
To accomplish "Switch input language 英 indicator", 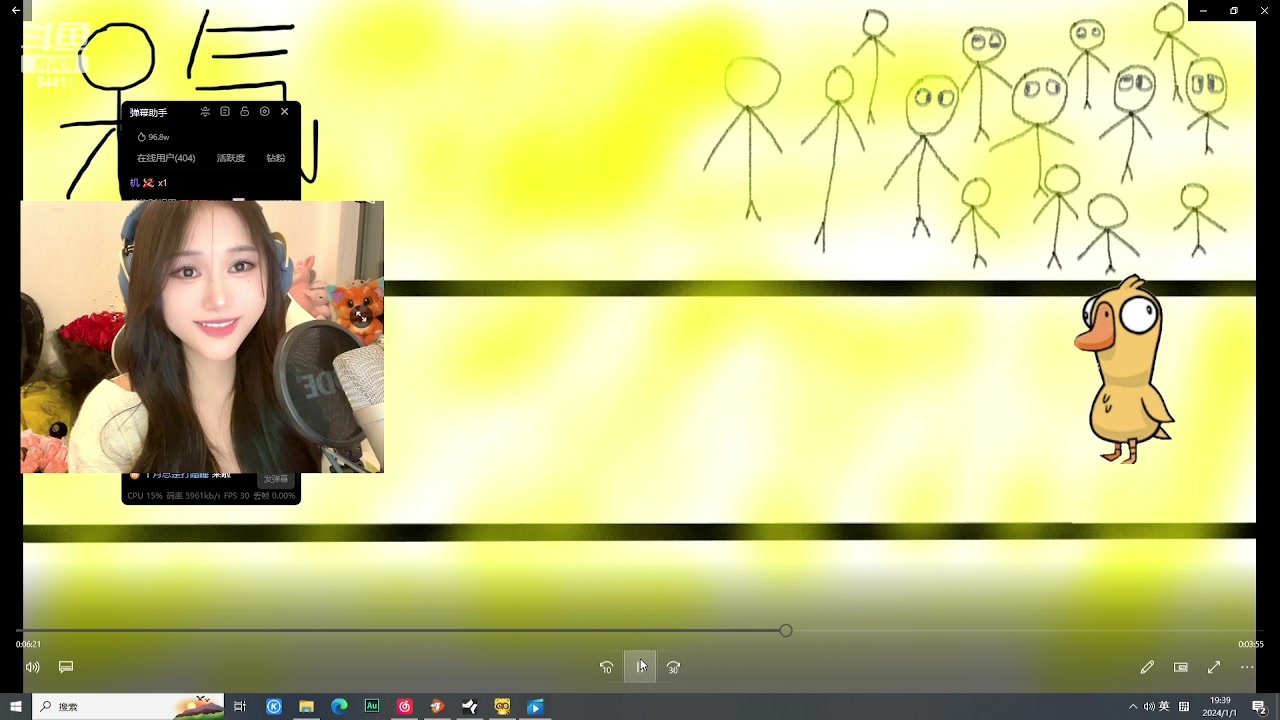I will (1164, 707).
